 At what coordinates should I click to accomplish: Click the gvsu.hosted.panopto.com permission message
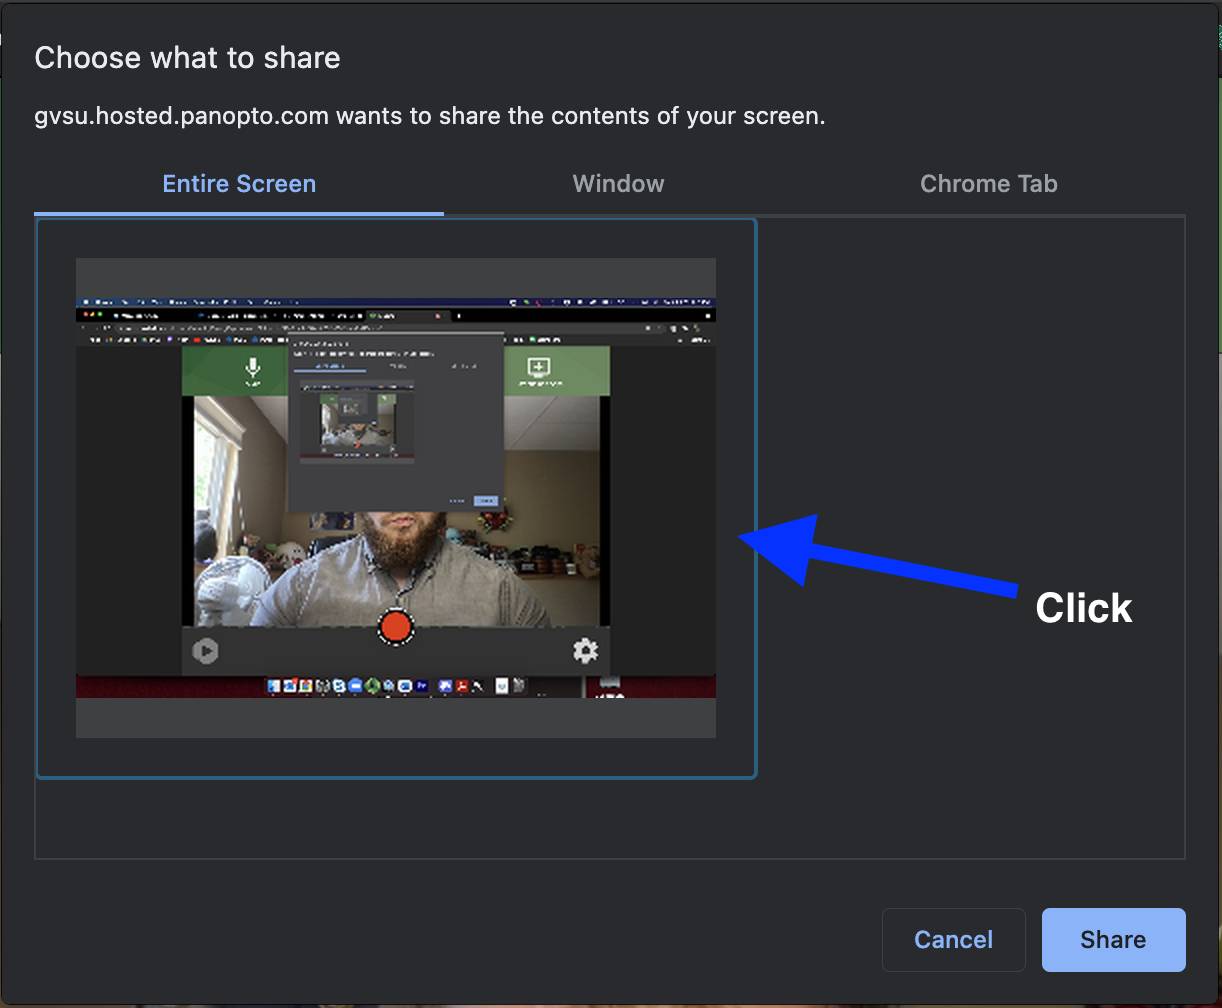430,116
